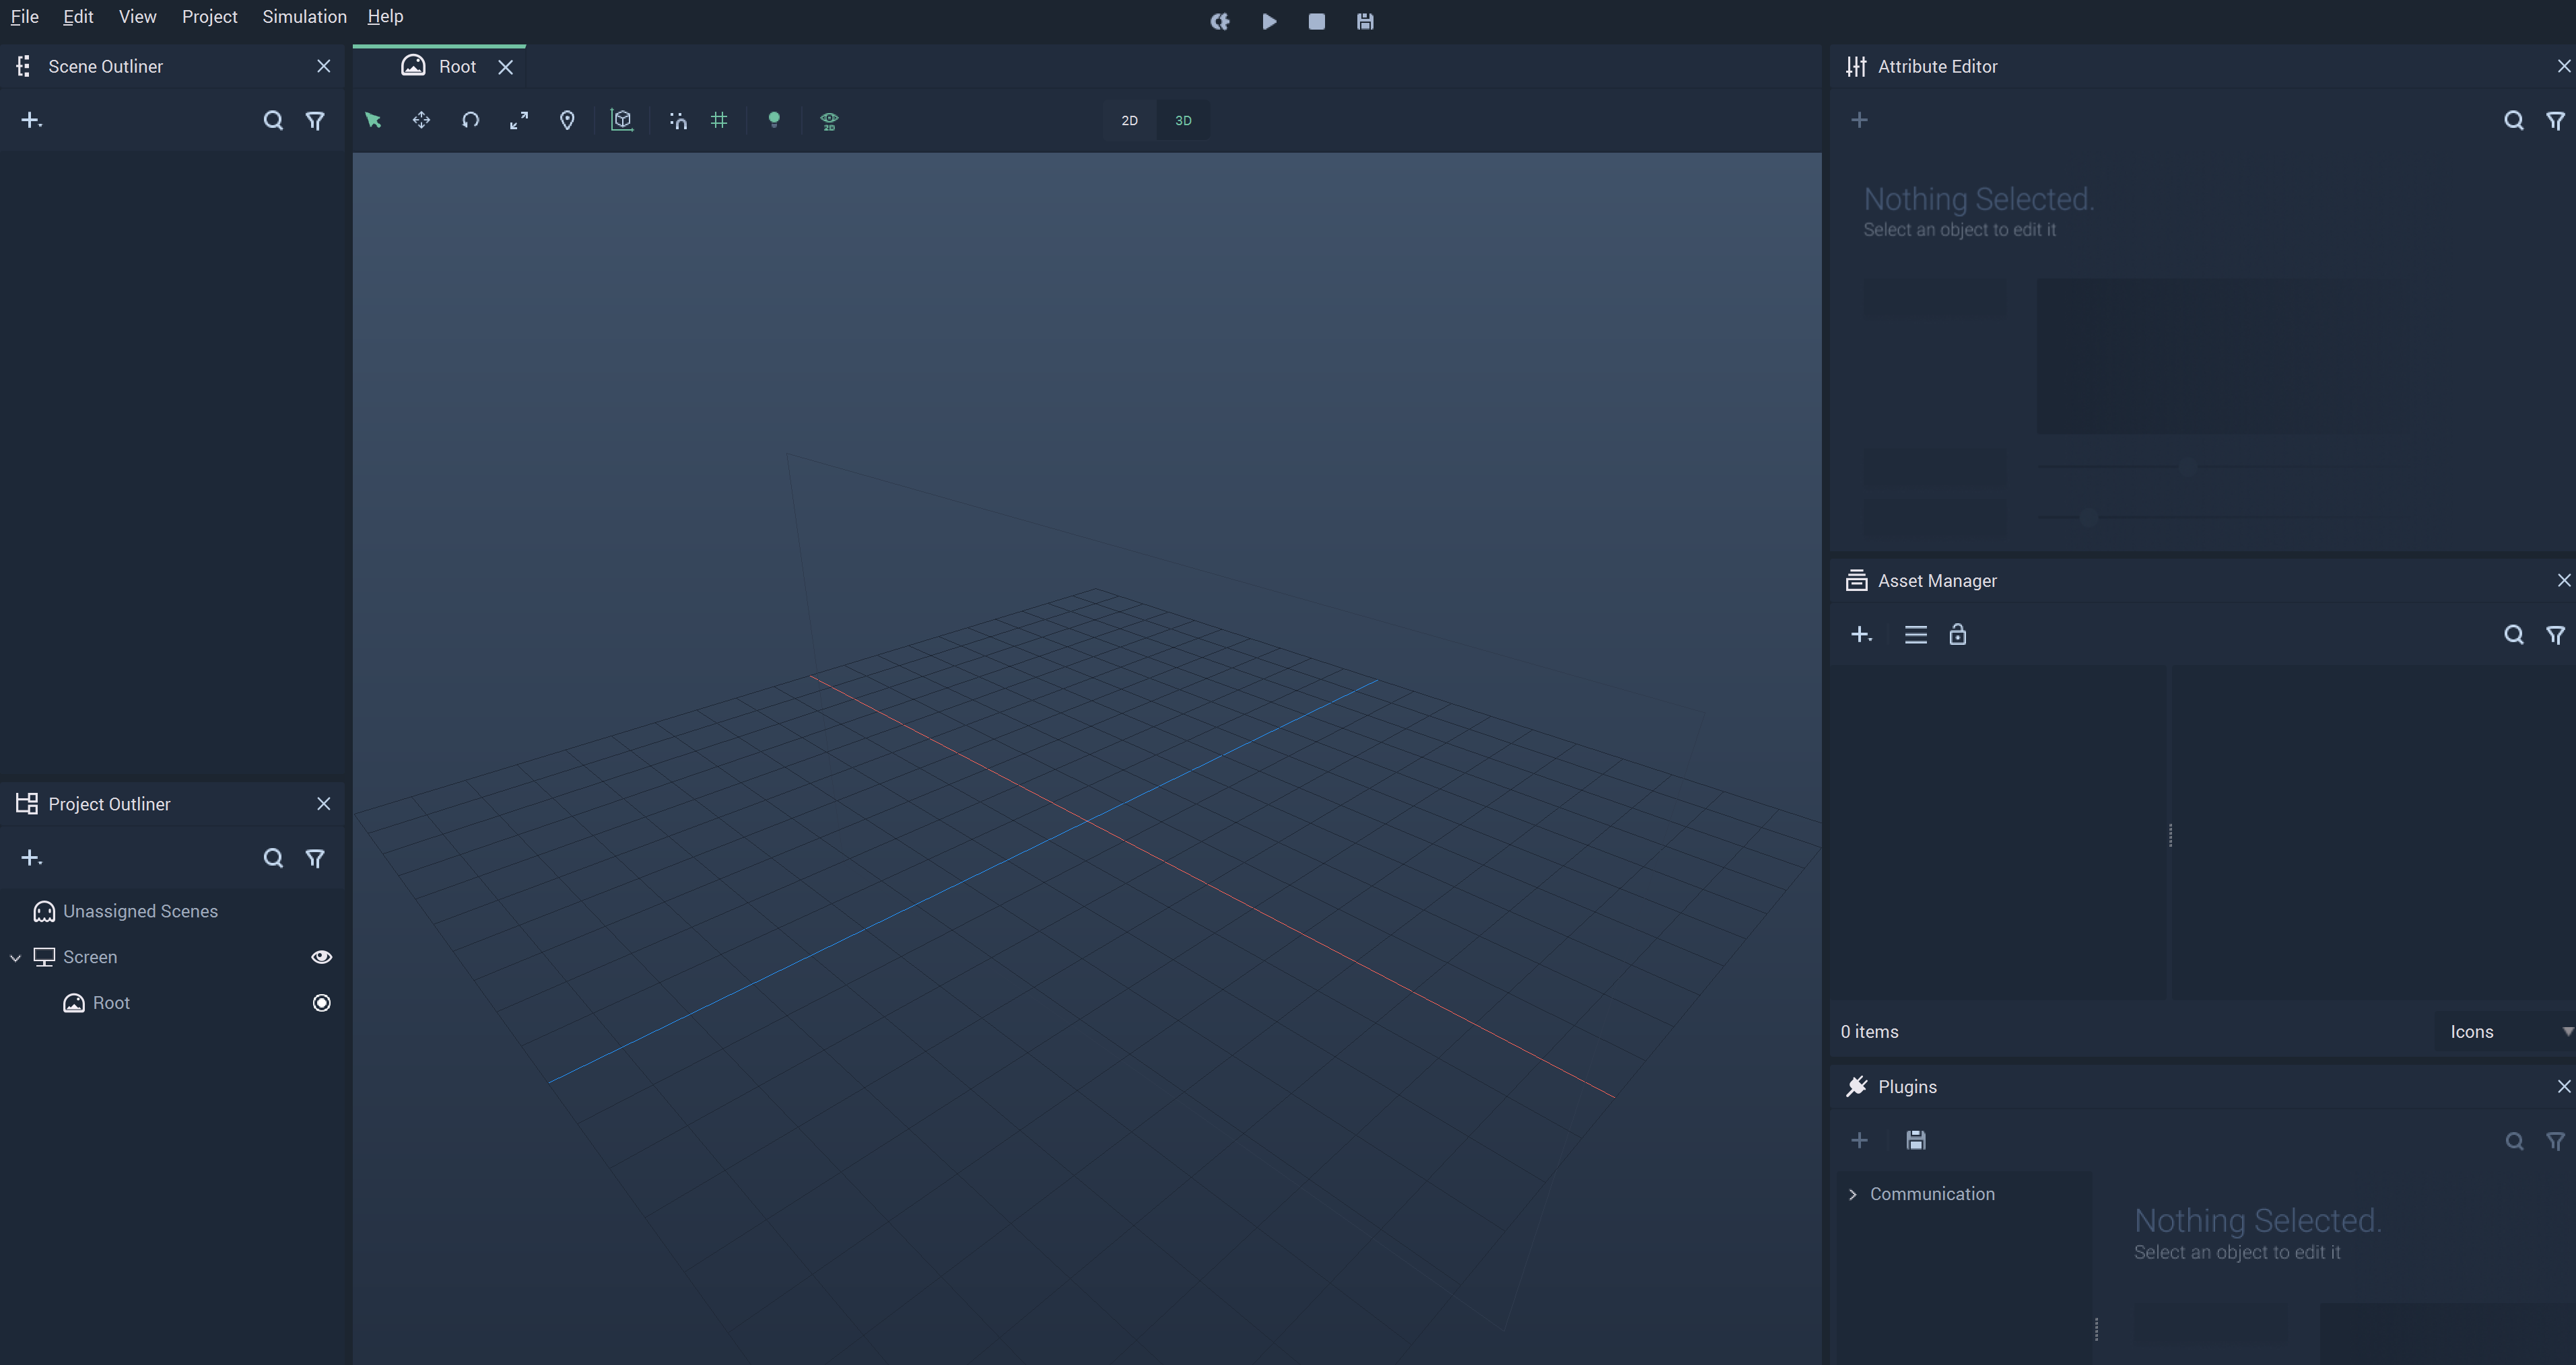Open the Project menu
This screenshot has width=2576, height=1365.
tap(209, 16)
